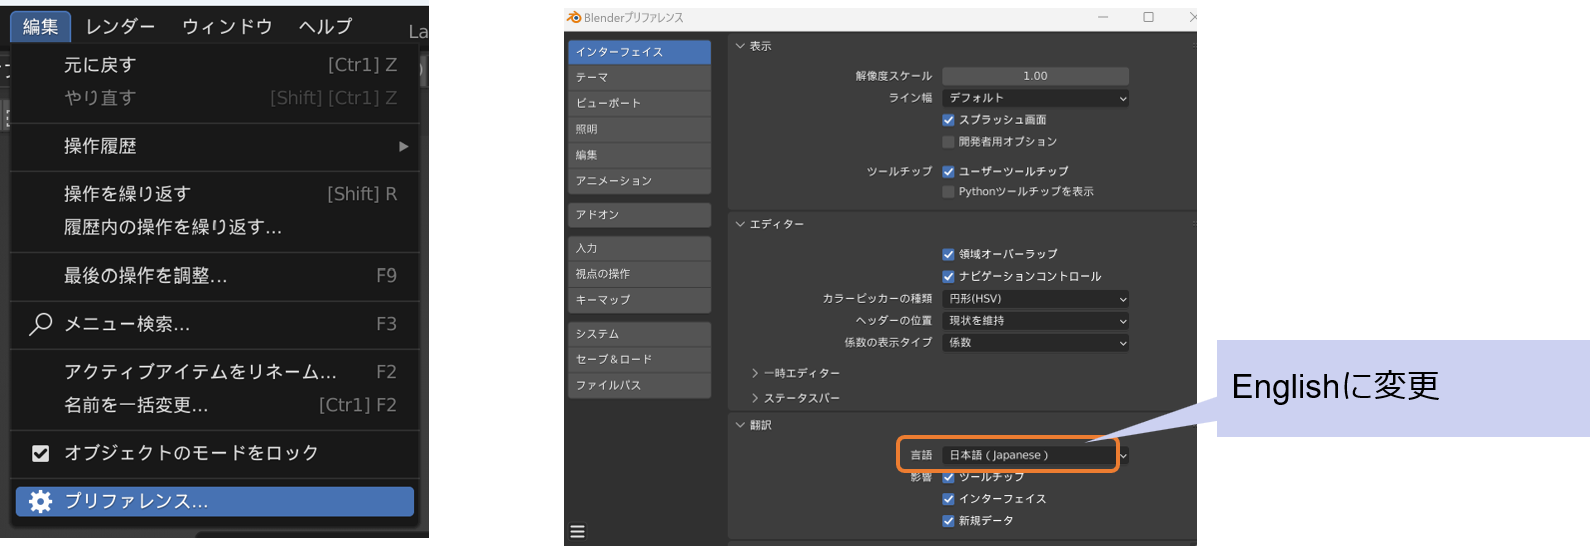Screen dimensions: 1590x546
Task: Toggle 新規データ translation checkbox
Action: pyautogui.click(x=948, y=521)
